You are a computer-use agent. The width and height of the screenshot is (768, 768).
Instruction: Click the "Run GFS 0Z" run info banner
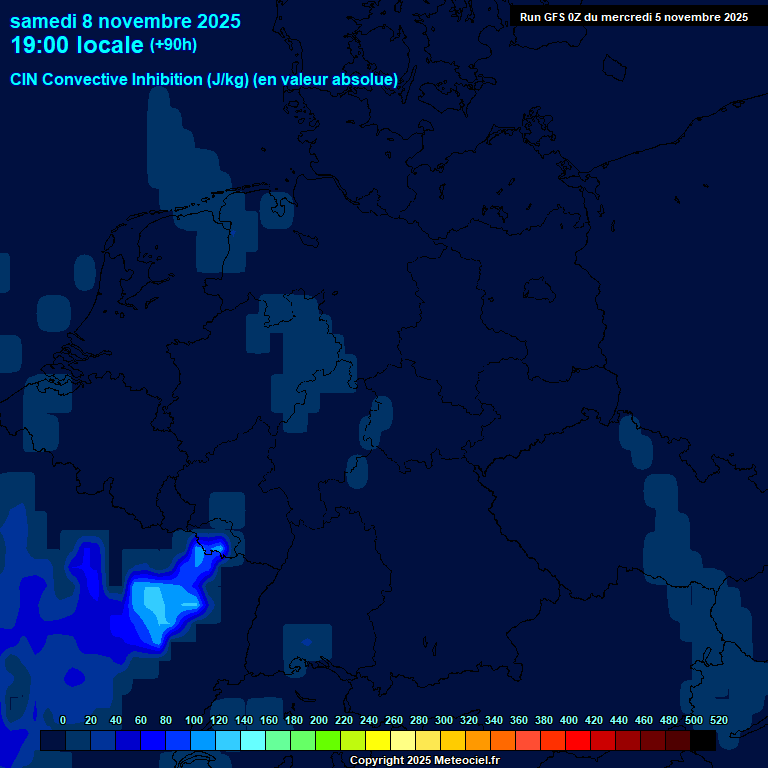(x=633, y=17)
